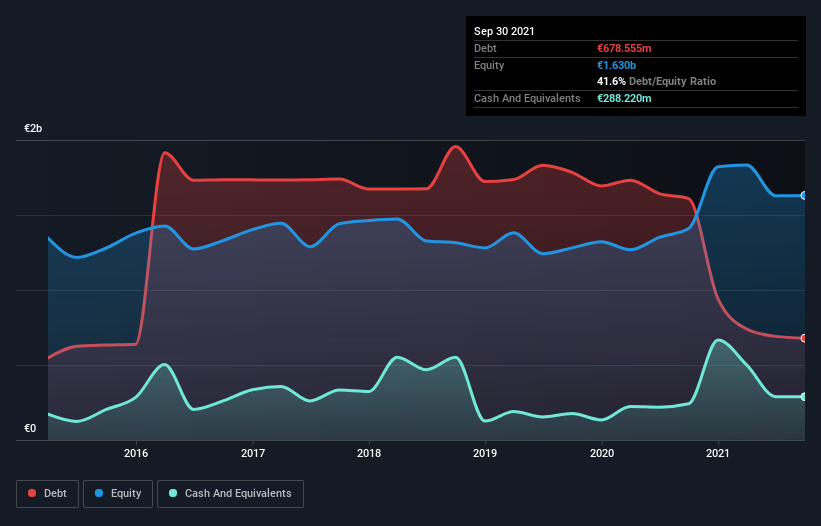The image size is (821, 526).
Task: Click the blue Equity legend dot
Action: pos(99,493)
